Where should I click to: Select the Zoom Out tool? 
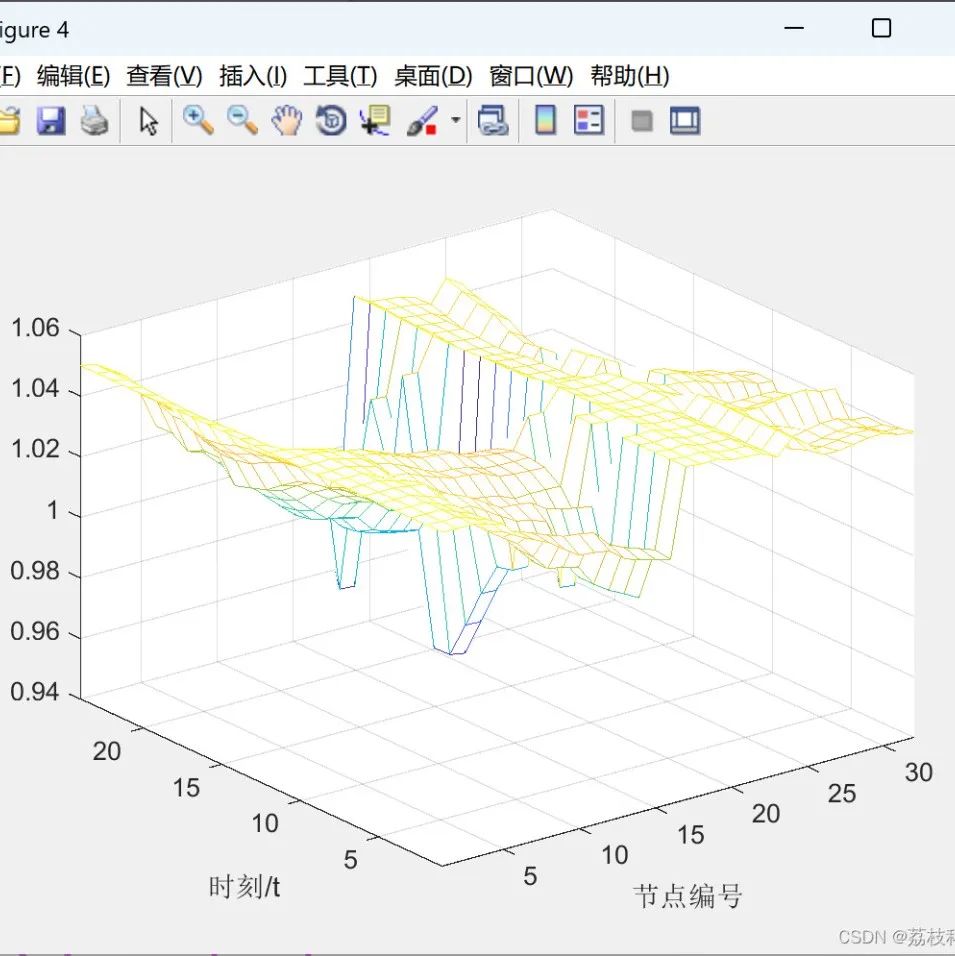coord(241,120)
